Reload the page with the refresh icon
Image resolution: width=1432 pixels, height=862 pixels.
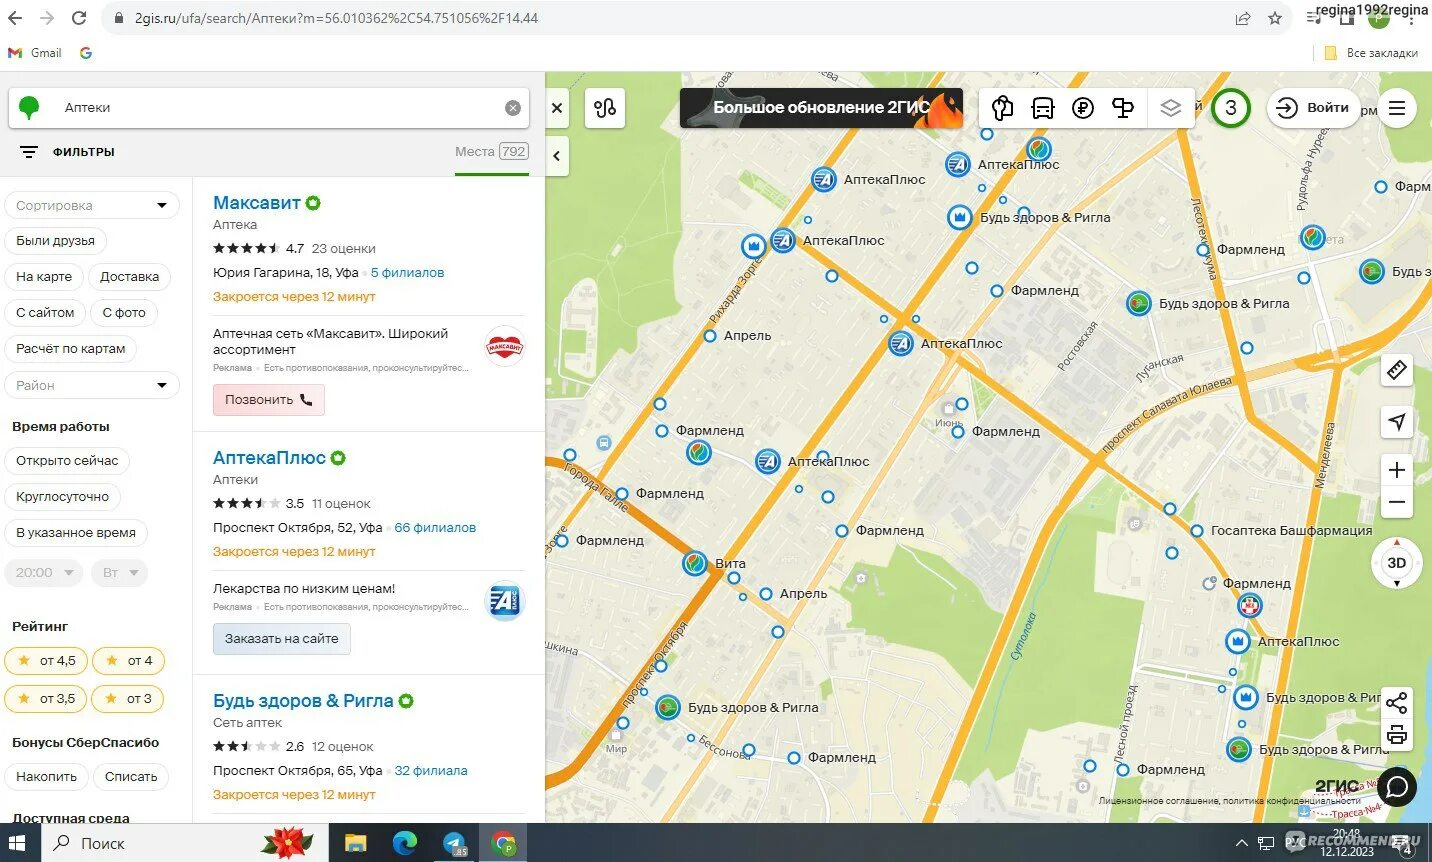point(79,18)
